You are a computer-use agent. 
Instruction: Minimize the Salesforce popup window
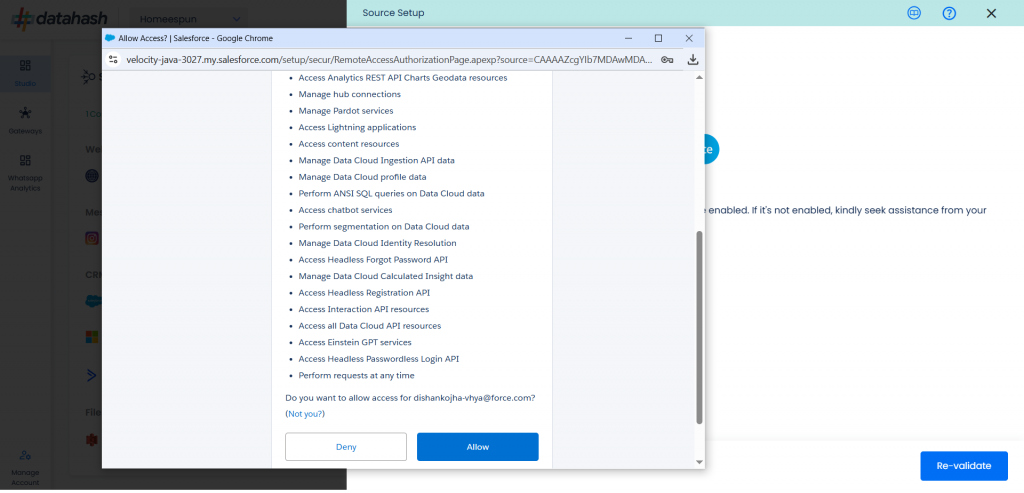tap(628, 38)
